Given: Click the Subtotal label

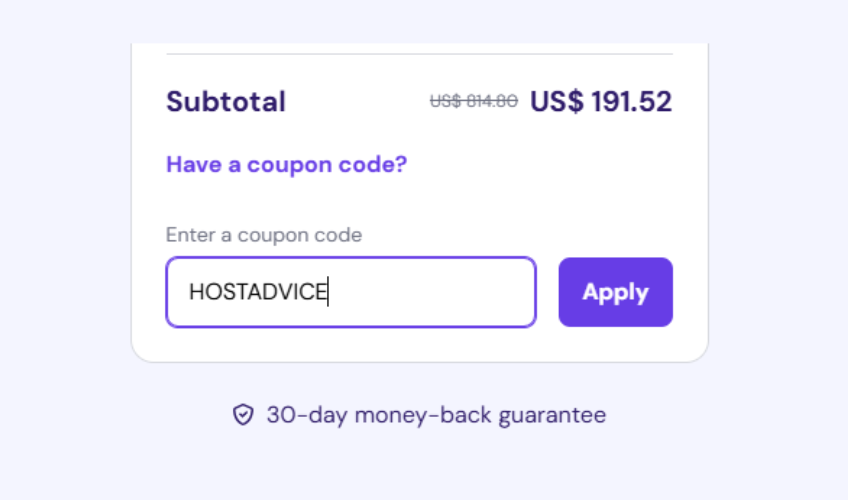Looking at the screenshot, I should click(226, 102).
